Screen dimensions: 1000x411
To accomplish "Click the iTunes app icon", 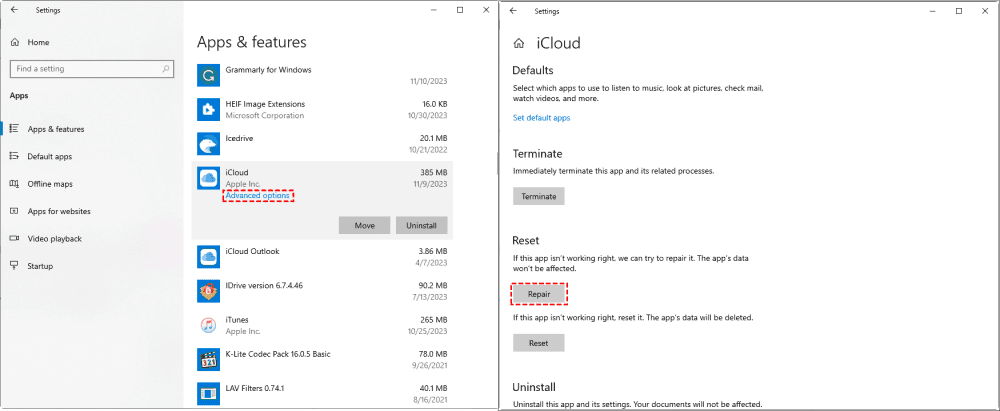I will tap(209, 325).
